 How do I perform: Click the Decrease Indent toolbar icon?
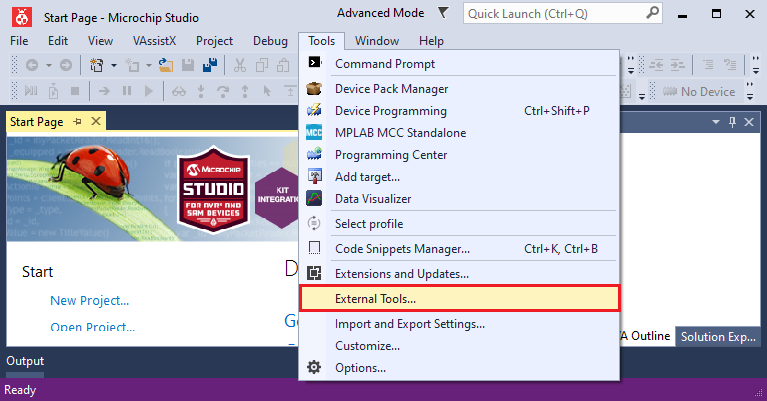click(x=656, y=65)
